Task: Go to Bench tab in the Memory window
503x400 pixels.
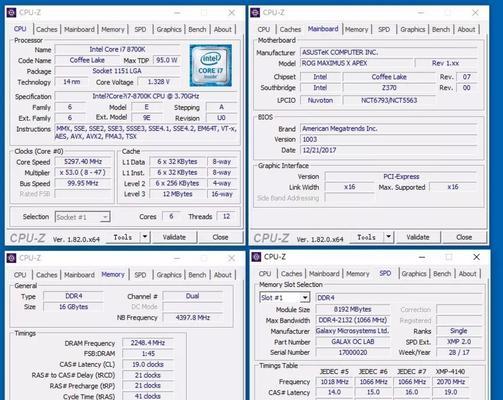Action: [197, 275]
